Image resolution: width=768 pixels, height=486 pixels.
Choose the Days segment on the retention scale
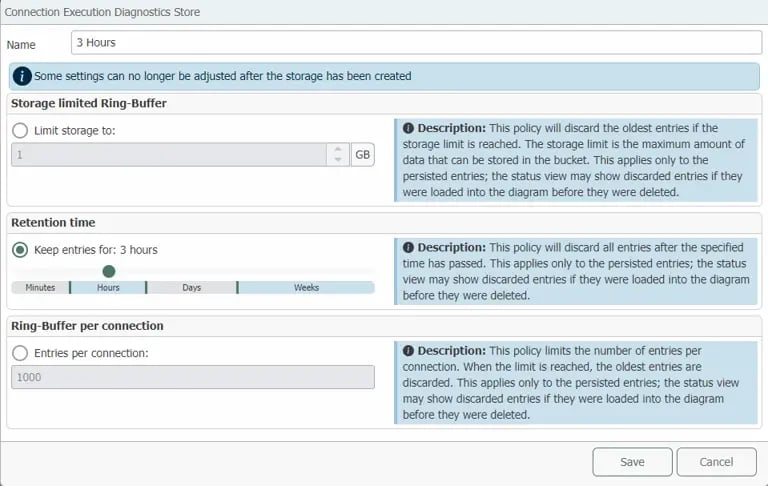point(191,288)
